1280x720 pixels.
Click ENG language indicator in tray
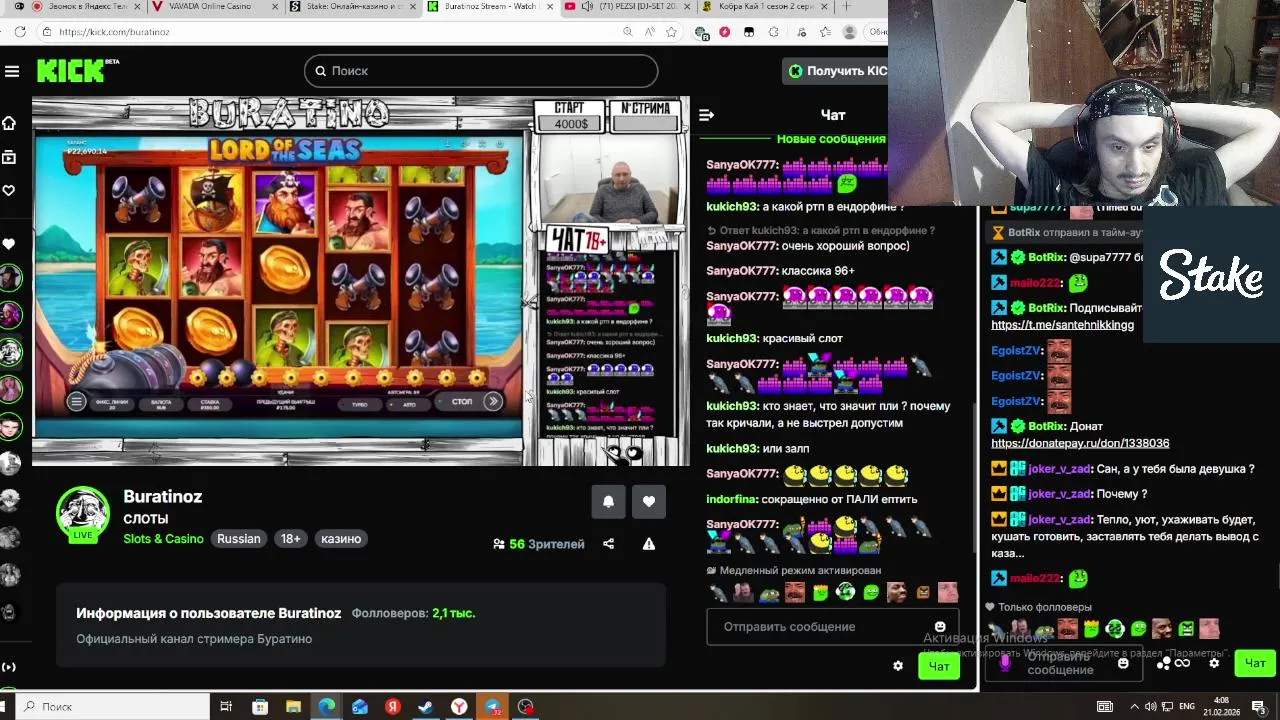[1187, 707]
